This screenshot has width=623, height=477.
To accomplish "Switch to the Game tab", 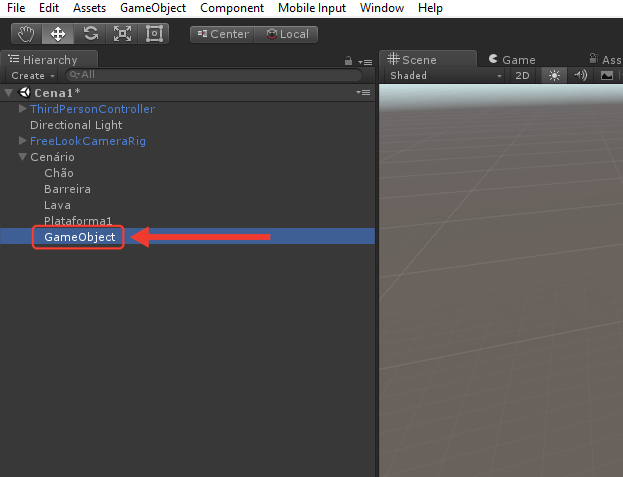I will click(512, 60).
